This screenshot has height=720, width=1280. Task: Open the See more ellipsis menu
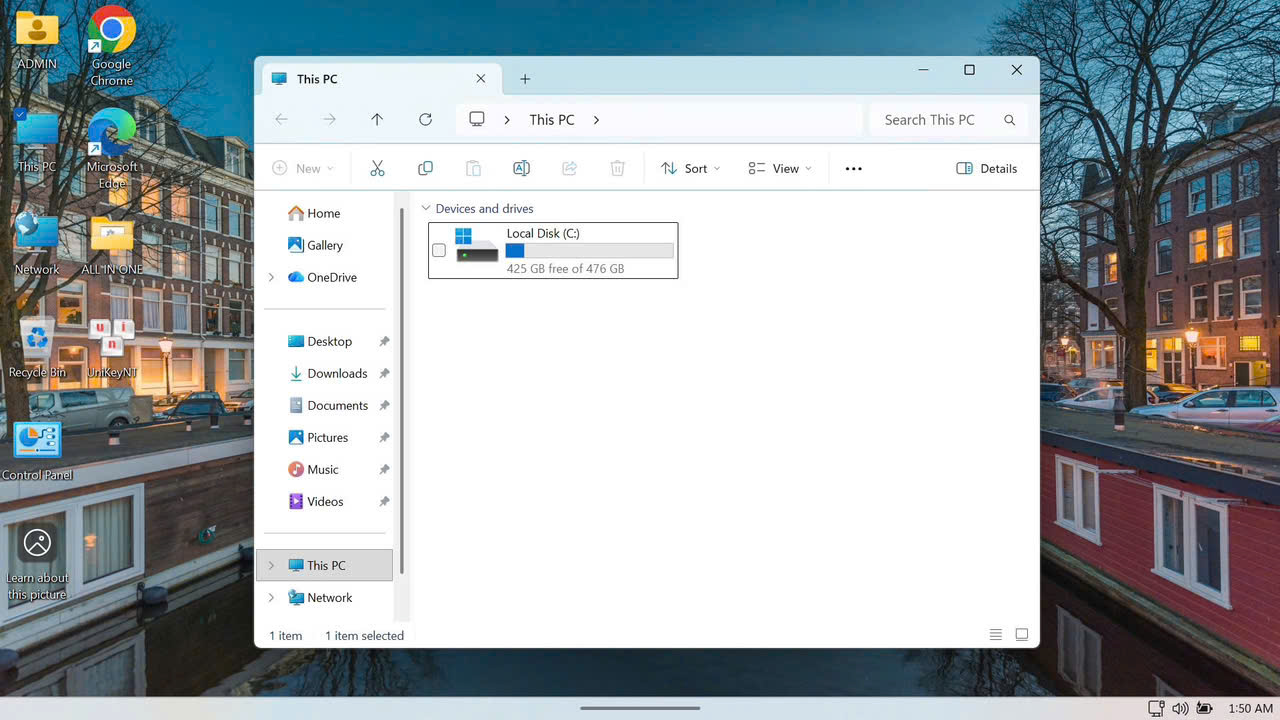853,169
